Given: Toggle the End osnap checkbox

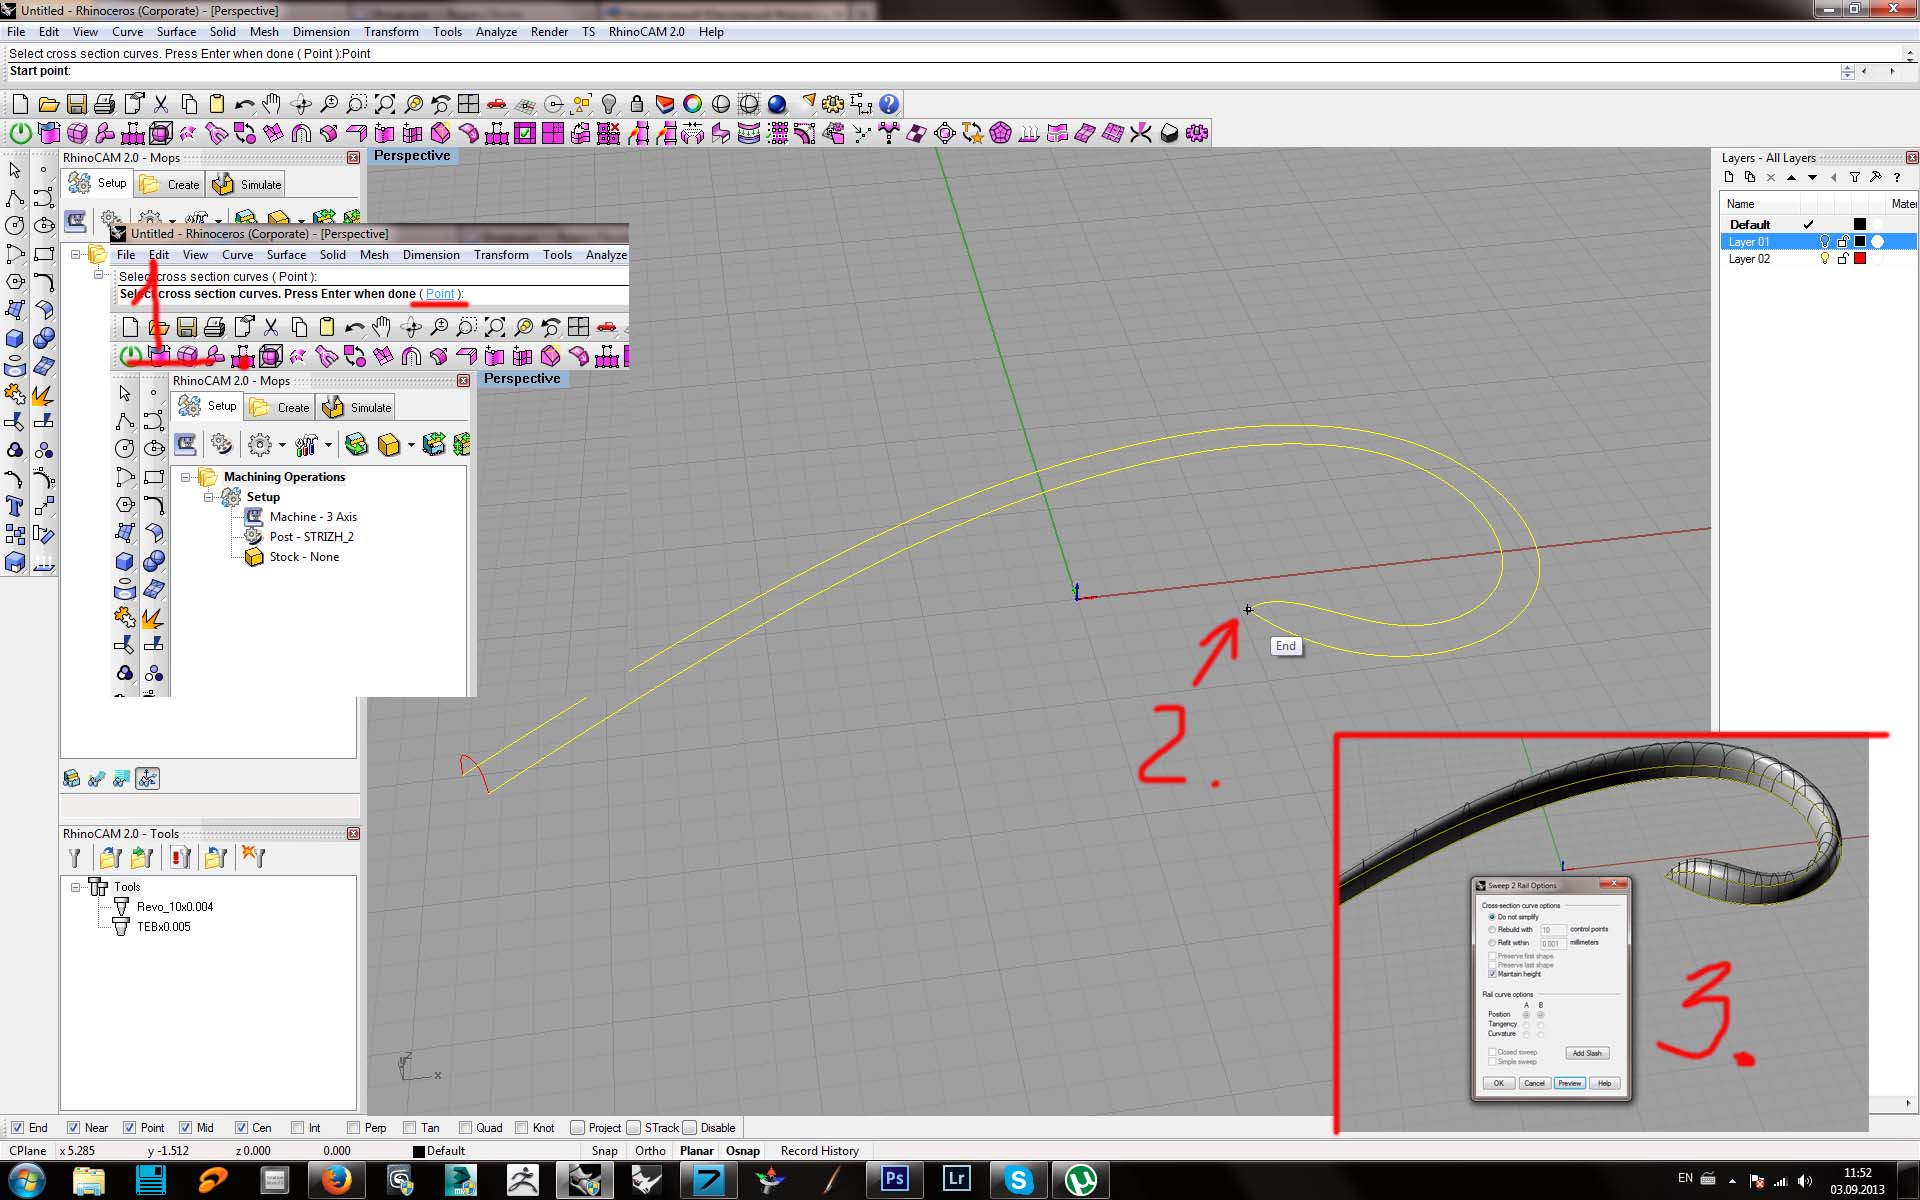Looking at the screenshot, I should point(17,1128).
